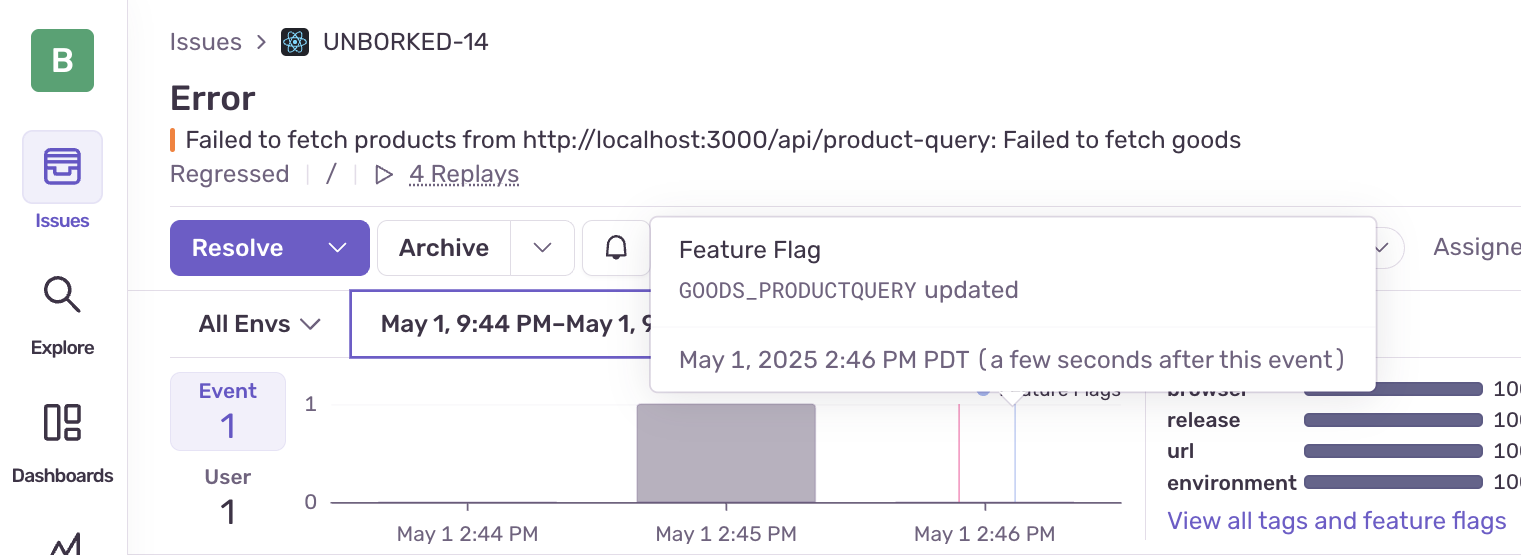This screenshot has height=555, width=1521.
Task: Click the React project icon in breadcrumb
Action: (295, 42)
